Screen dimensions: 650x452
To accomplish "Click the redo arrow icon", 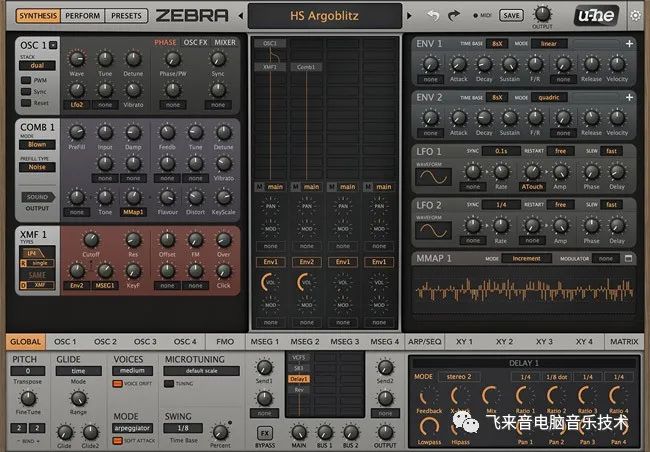I will (x=454, y=16).
